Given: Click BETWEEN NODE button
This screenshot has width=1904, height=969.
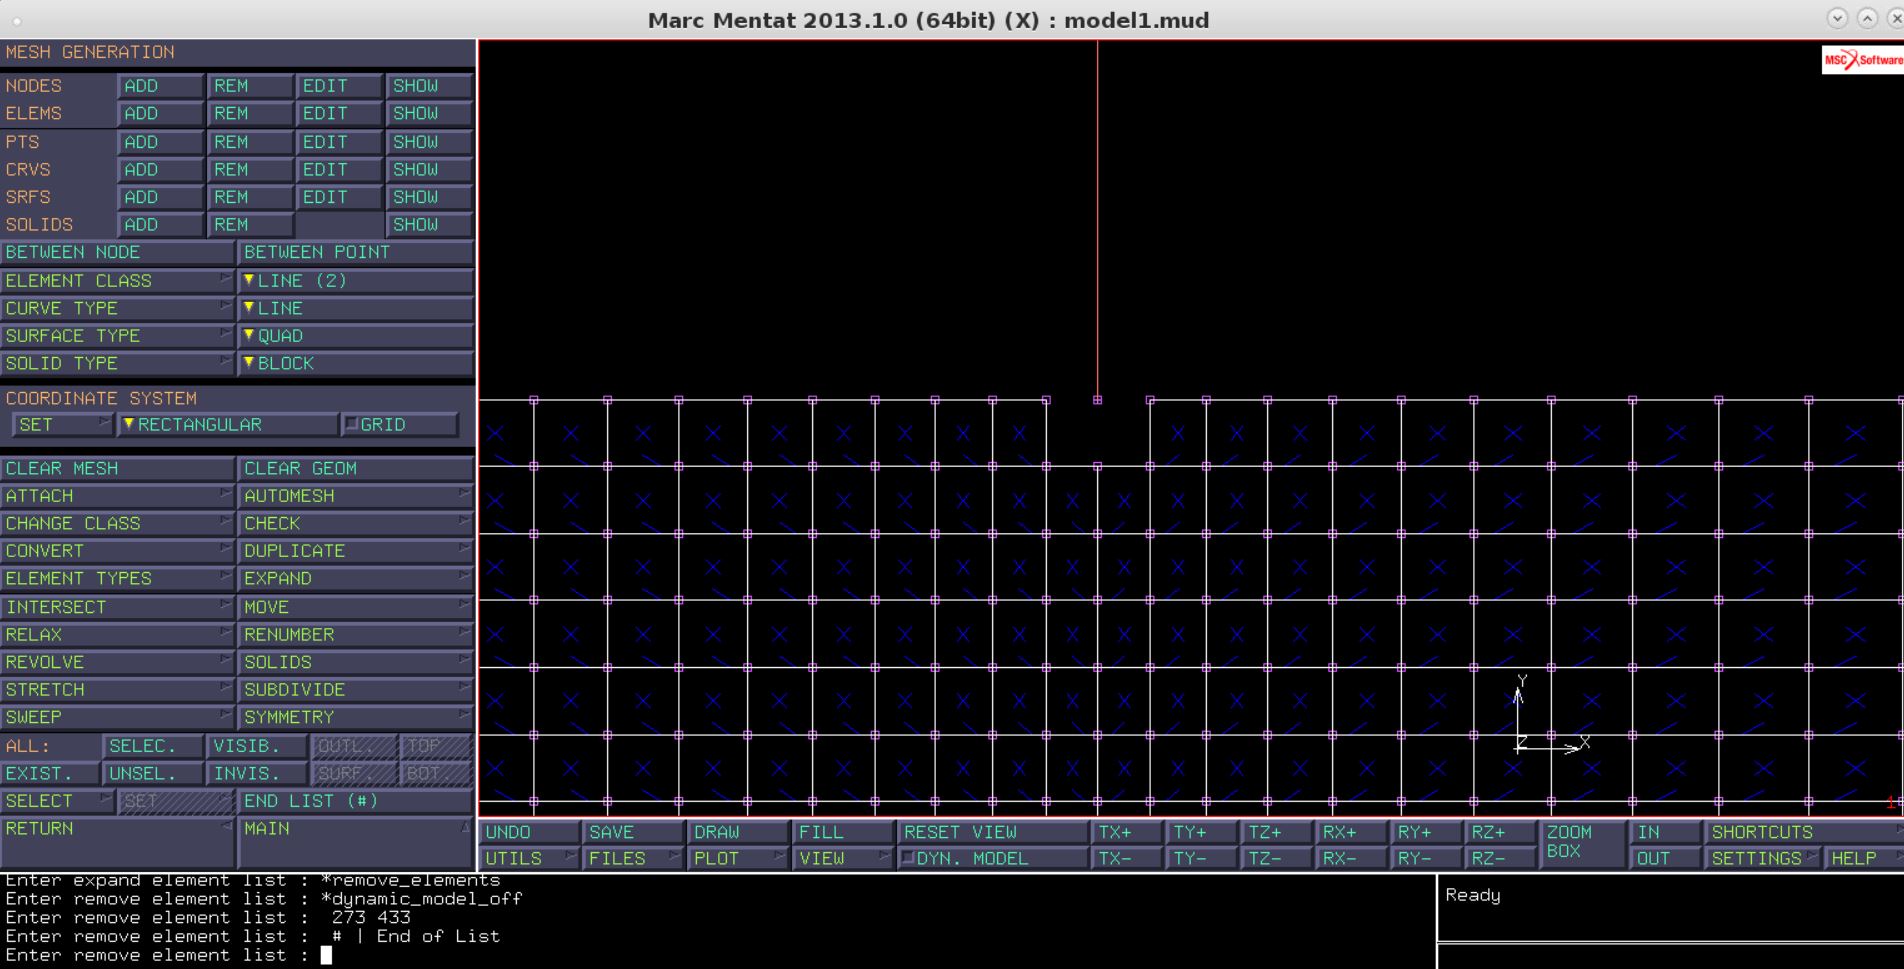Looking at the screenshot, I should [117, 253].
